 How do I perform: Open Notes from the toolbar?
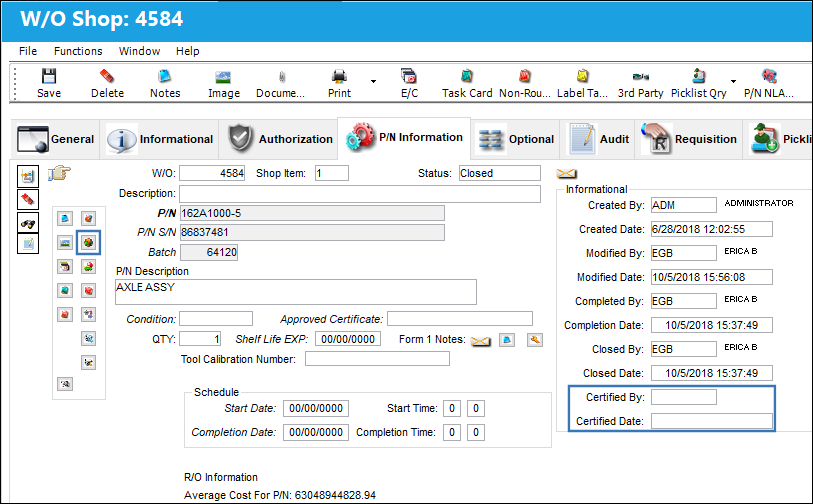point(165,77)
